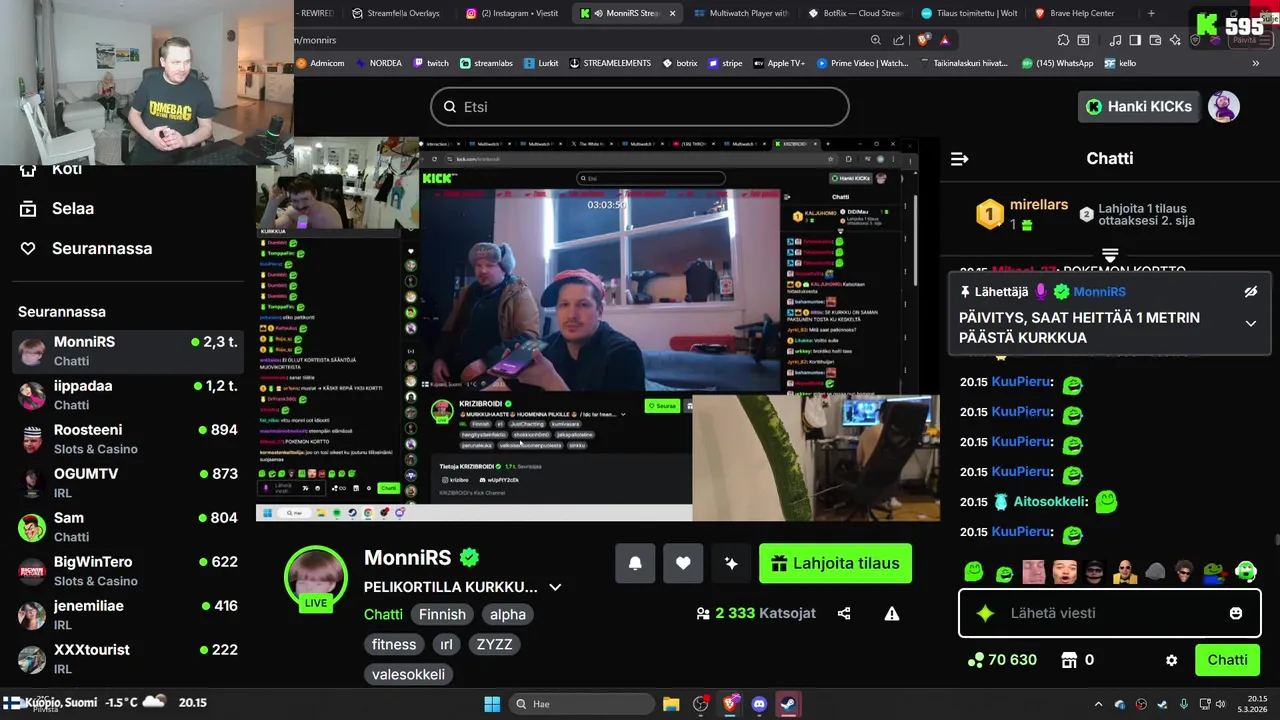Select the green smiley blob quick emote
This screenshot has height=720, width=1280.
[x=974, y=572]
